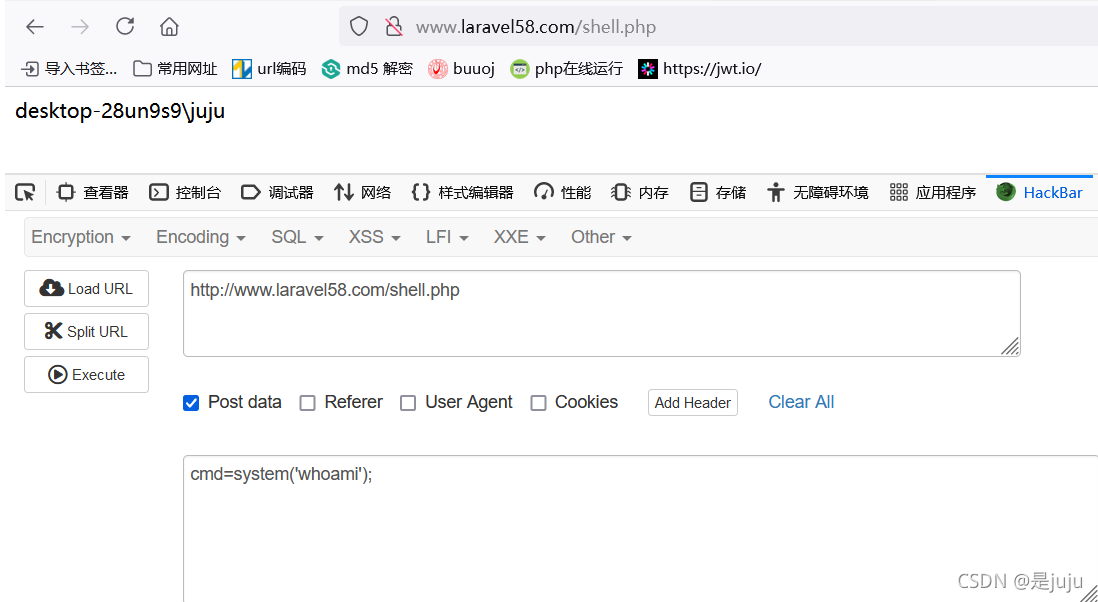Uncheck the Post data checkbox
Image resolution: width=1098 pixels, height=602 pixels.
coord(191,403)
